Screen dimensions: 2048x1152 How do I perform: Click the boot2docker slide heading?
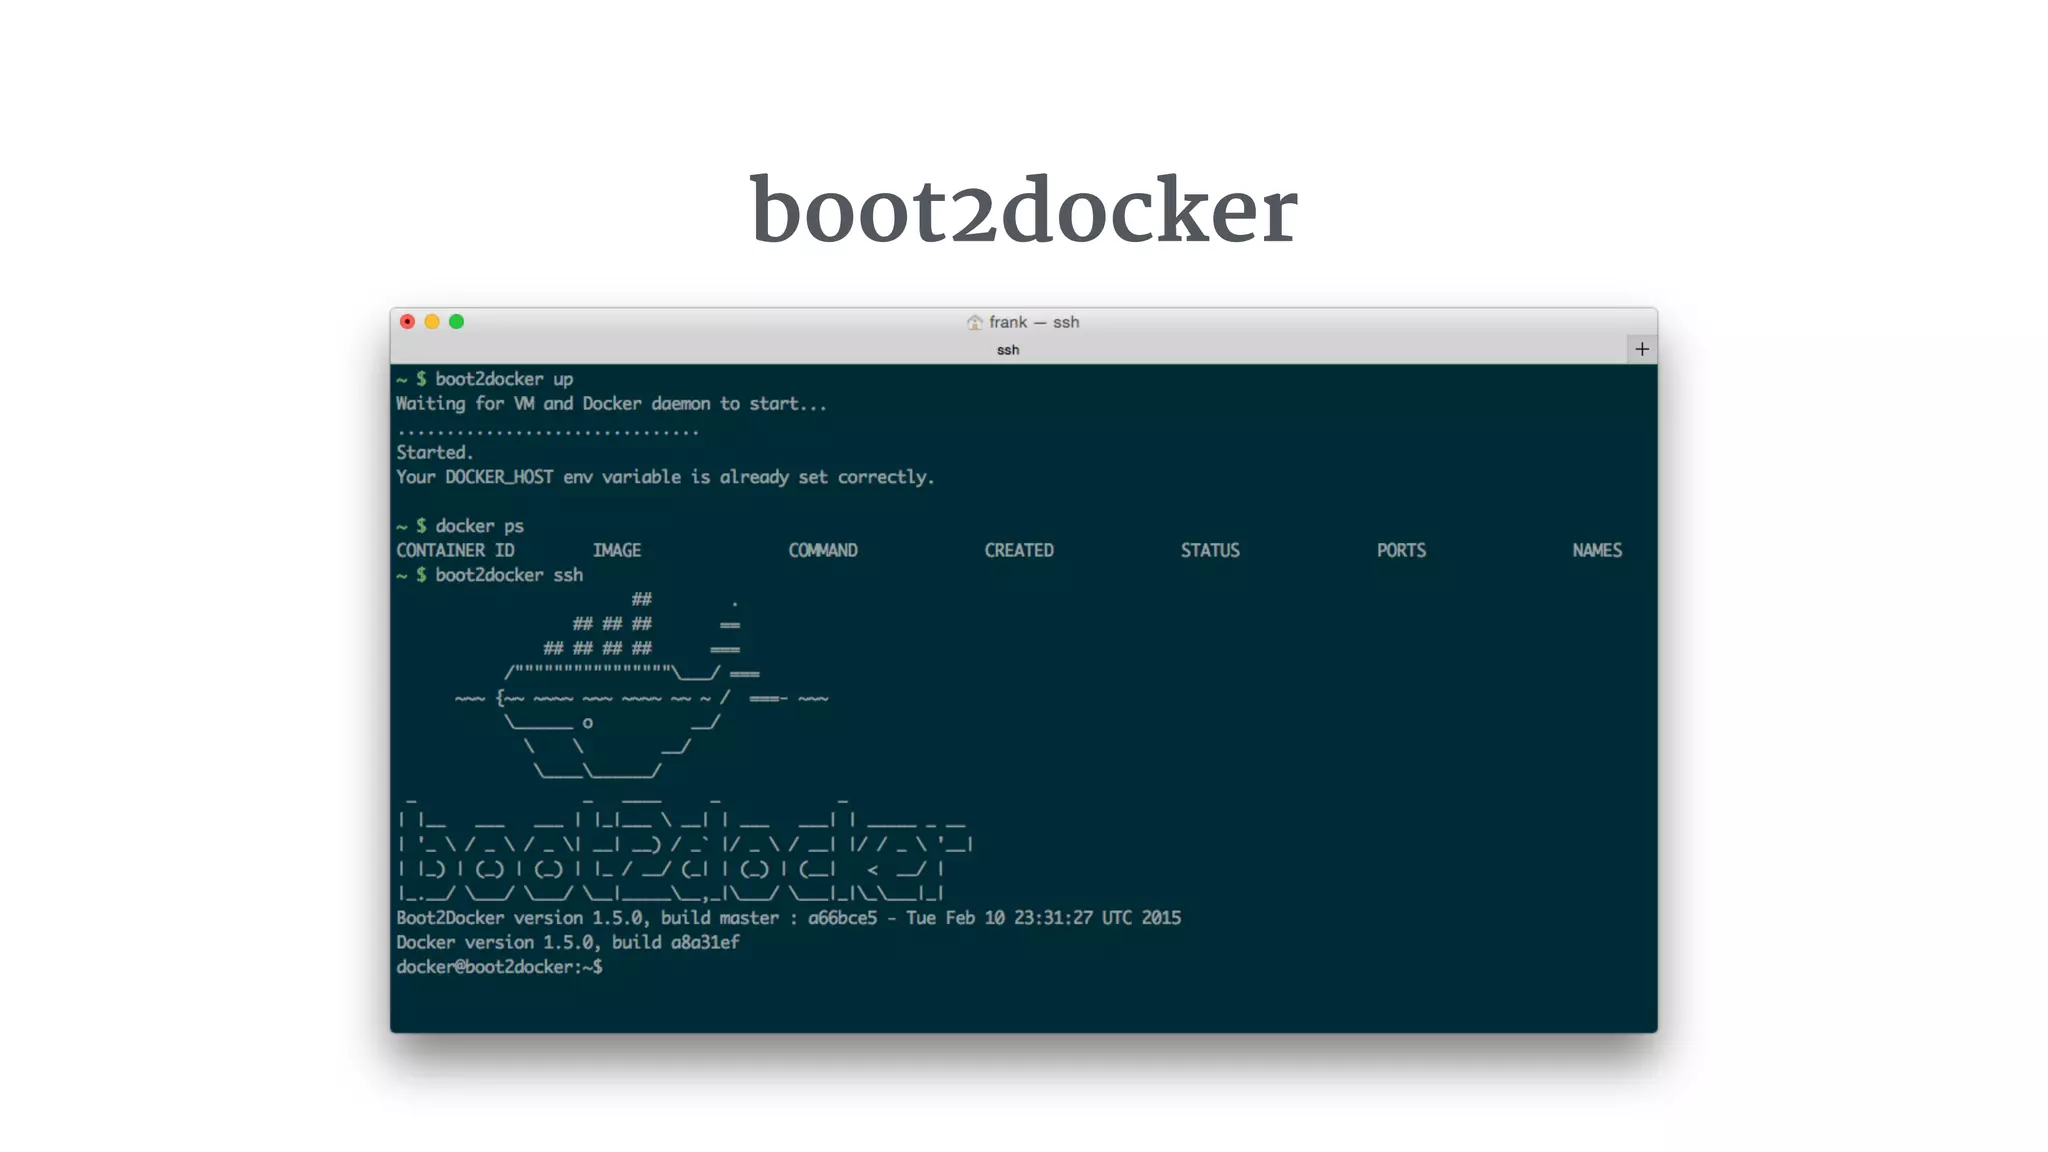coord(1024,210)
